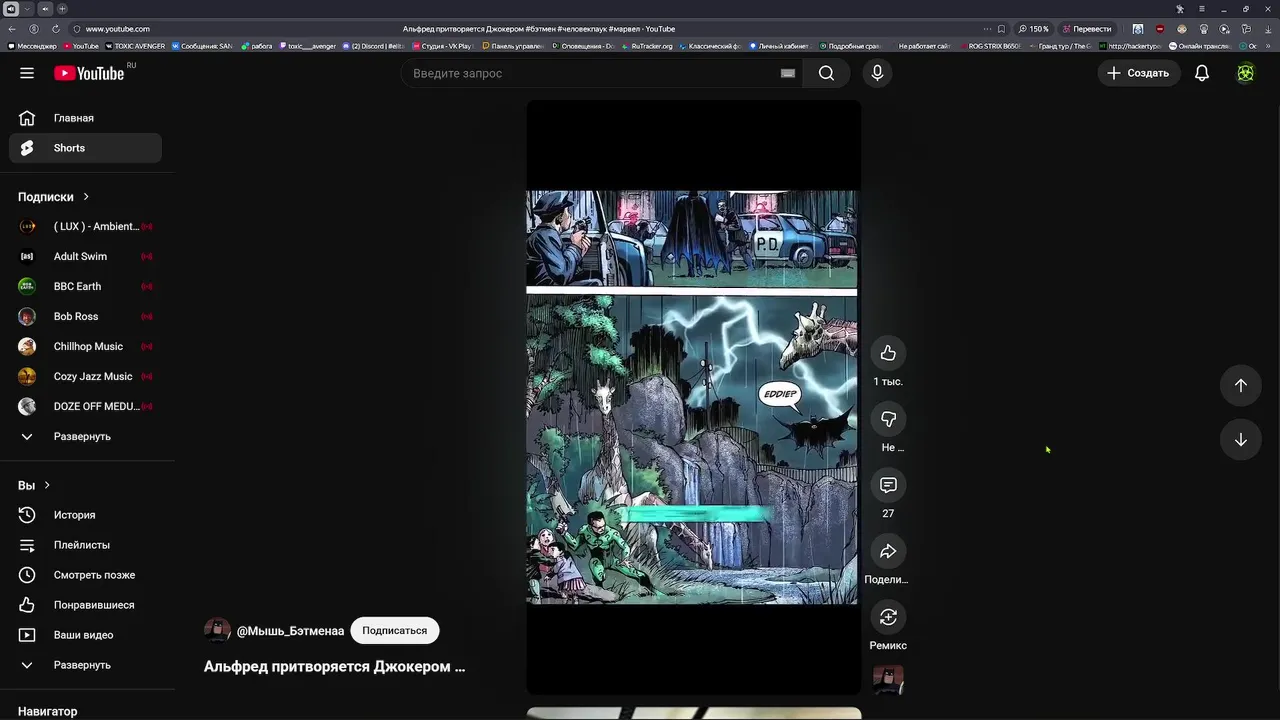Open the notifications bell
This screenshot has height=720, width=1280.
click(1202, 73)
